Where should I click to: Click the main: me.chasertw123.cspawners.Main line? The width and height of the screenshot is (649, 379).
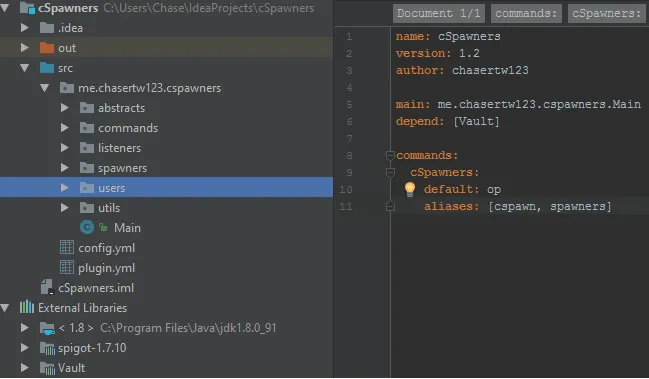coord(518,104)
